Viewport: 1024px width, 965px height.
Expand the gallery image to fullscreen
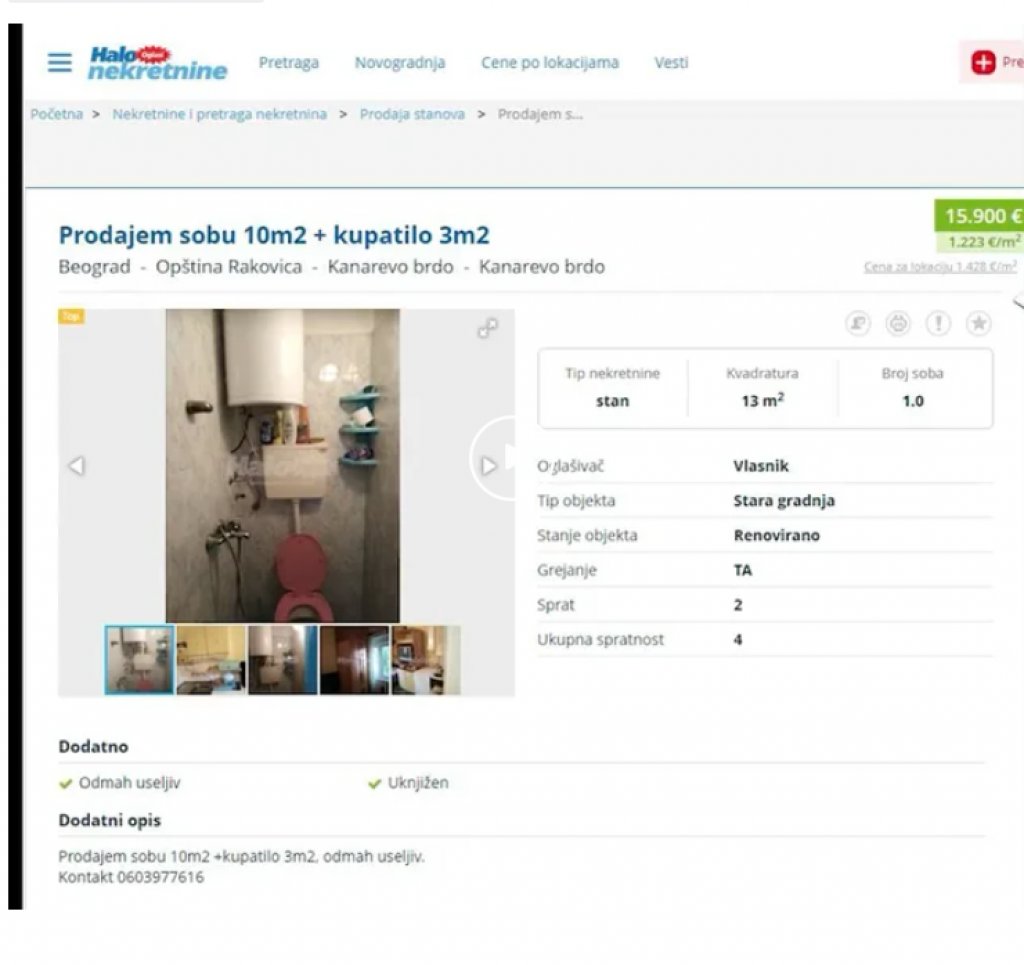pyautogui.click(x=488, y=328)
